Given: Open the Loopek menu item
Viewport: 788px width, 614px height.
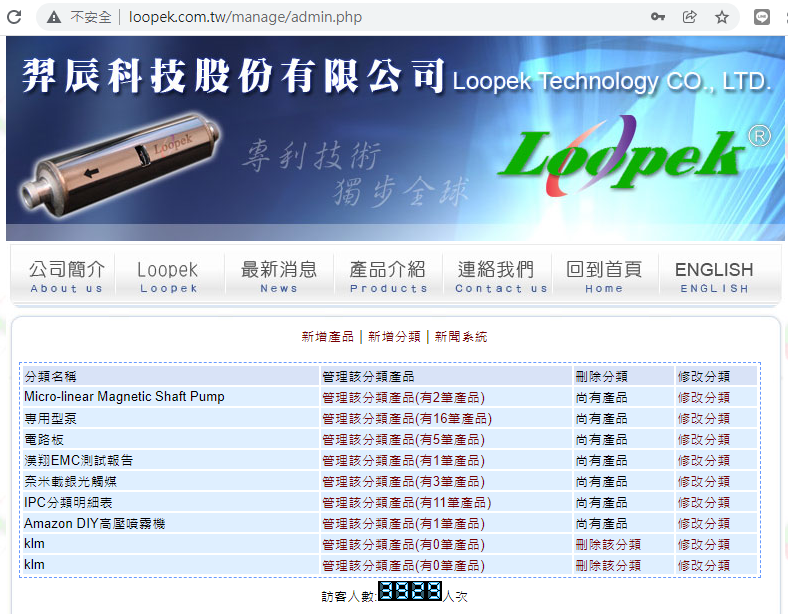Looking at the screenshot, I should click(x=168, y=276).
